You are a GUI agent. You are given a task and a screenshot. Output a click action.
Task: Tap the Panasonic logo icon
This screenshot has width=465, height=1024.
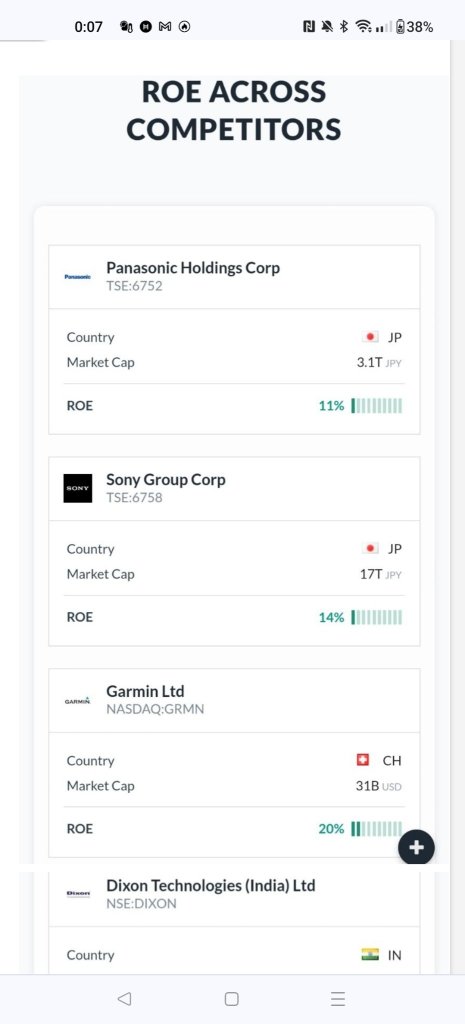78,276
